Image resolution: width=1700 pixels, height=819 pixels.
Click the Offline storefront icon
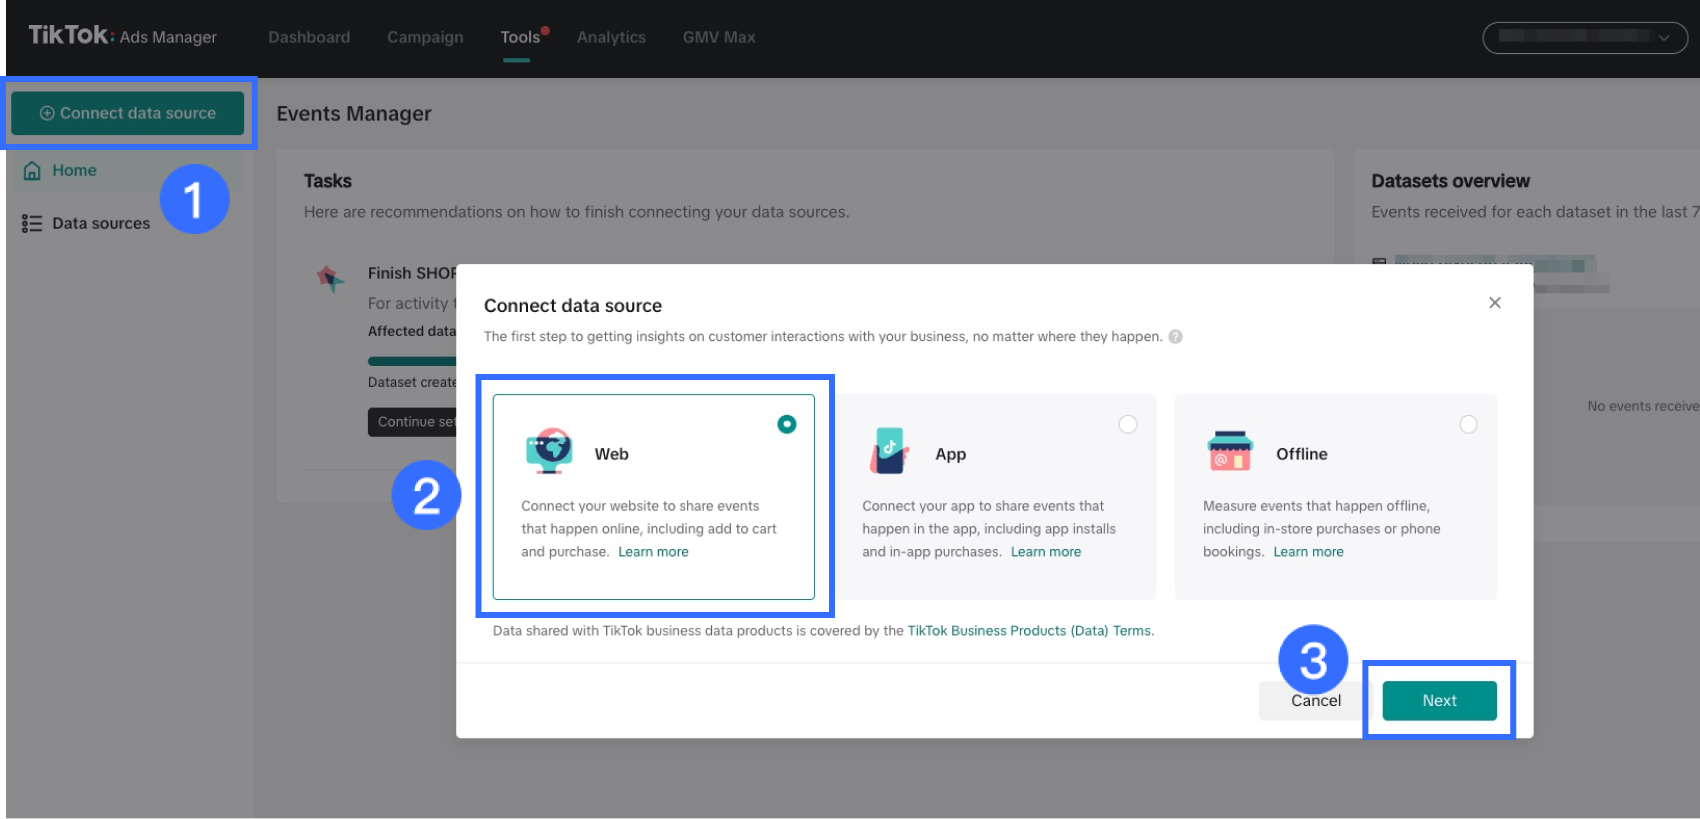tap(1230, 451)
